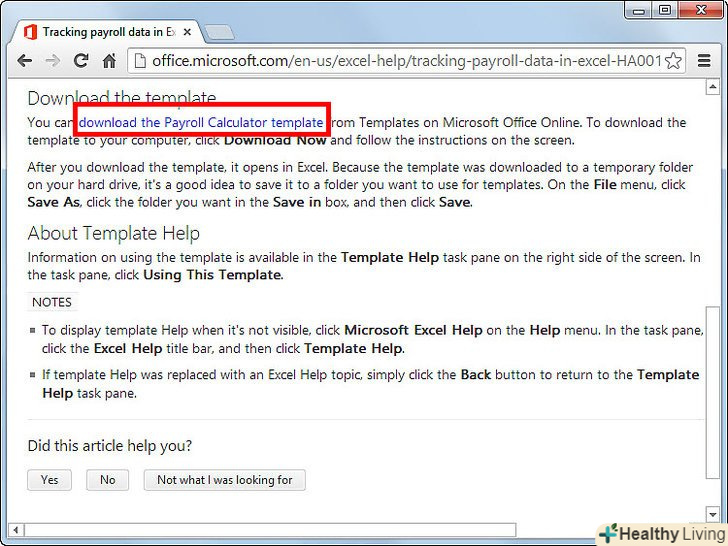Open the Chrome hamburger menu
Viewport: 728px width, 546px height.
[x=704, y=60]
